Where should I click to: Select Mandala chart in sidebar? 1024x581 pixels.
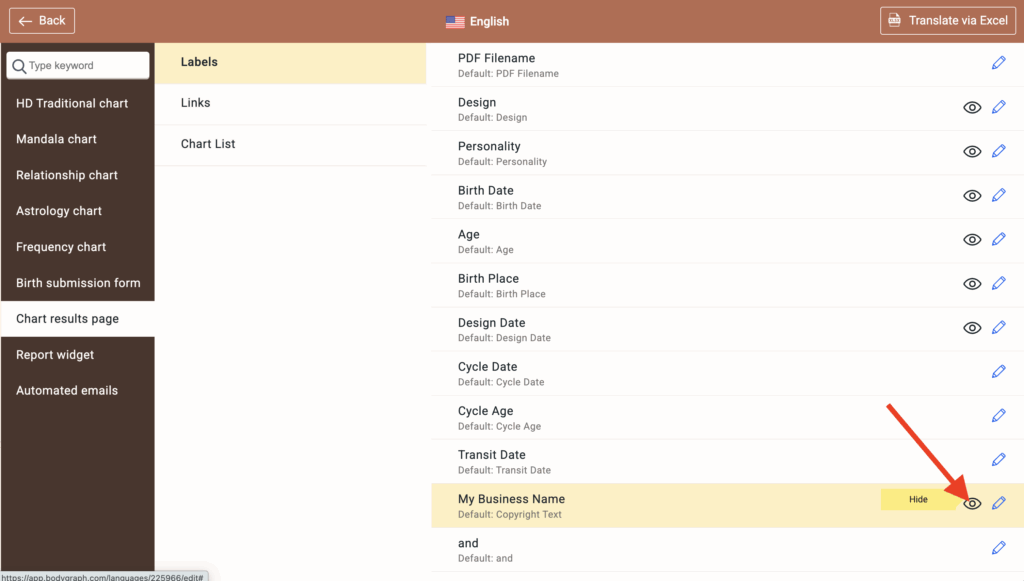pos(57,139)
